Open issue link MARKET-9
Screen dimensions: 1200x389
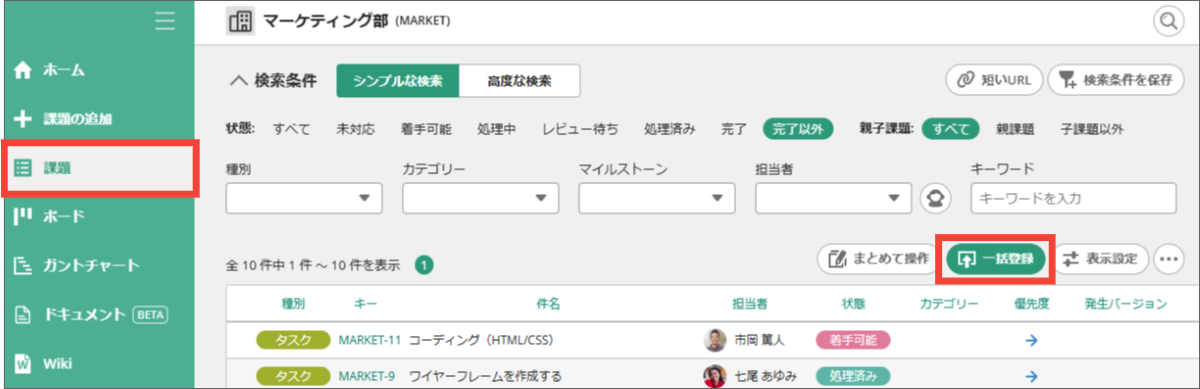(x=366, y=376)
